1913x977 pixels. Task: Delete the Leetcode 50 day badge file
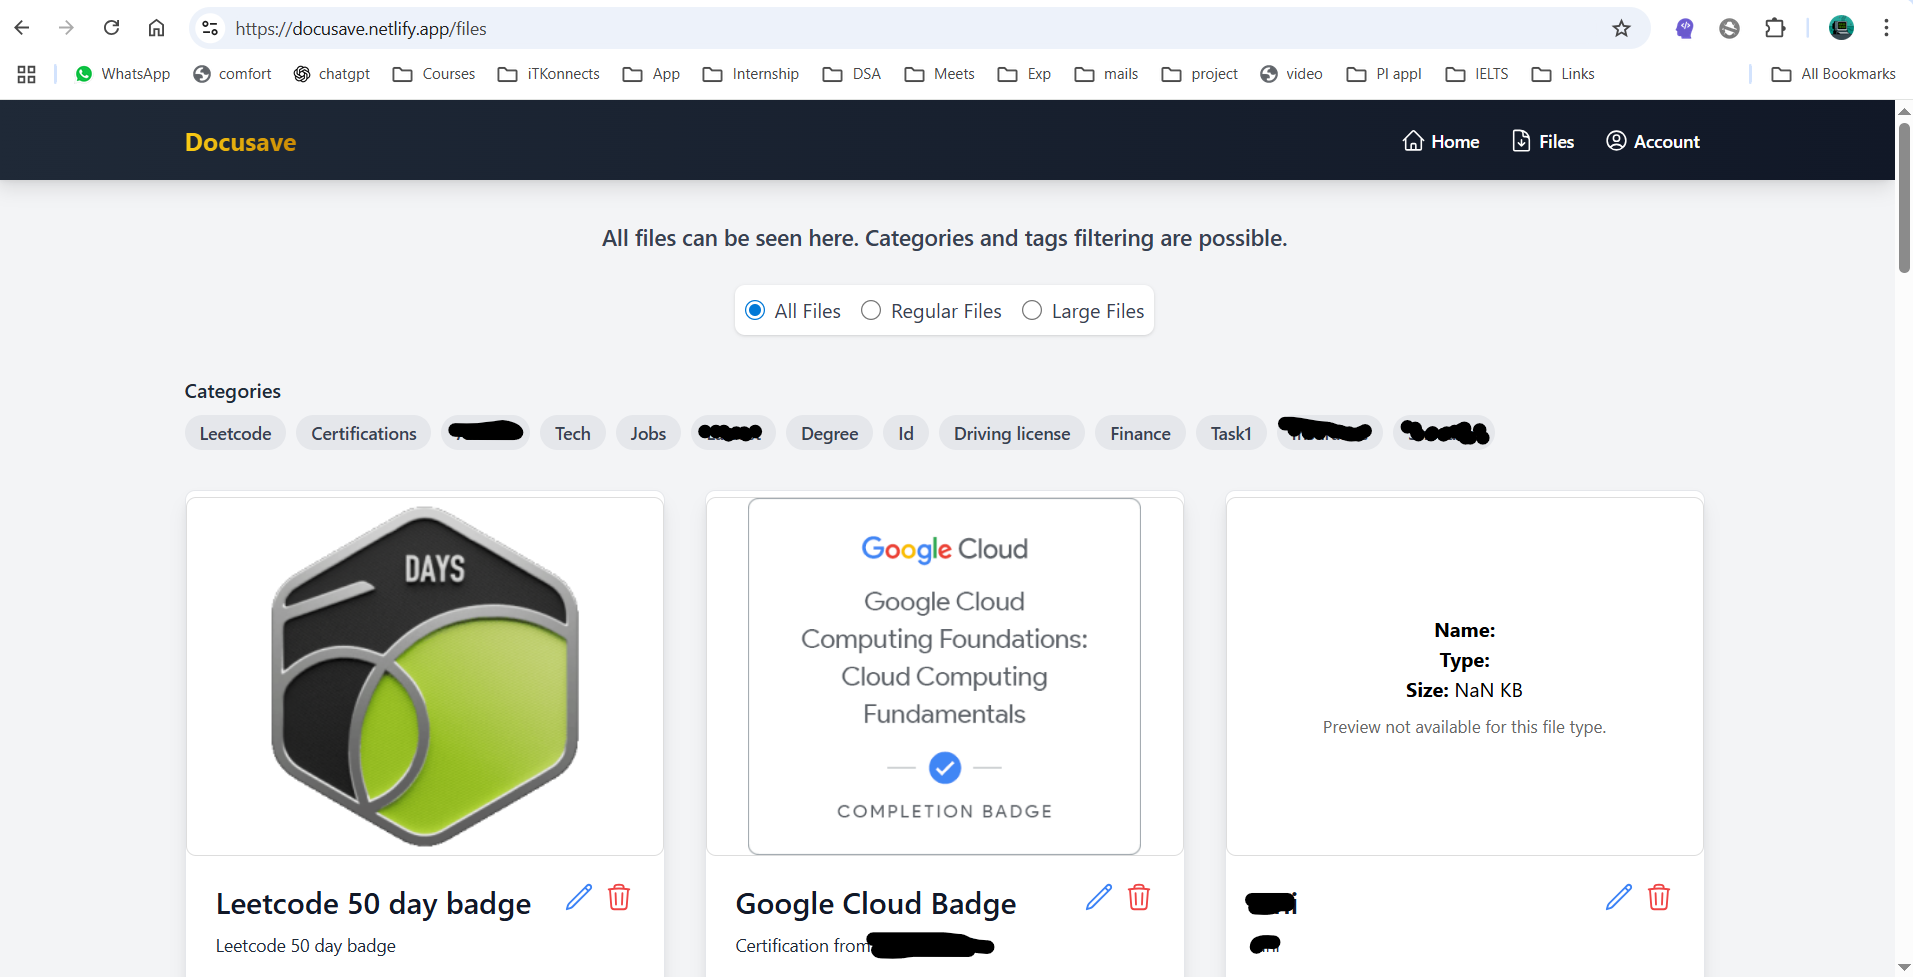619,897
